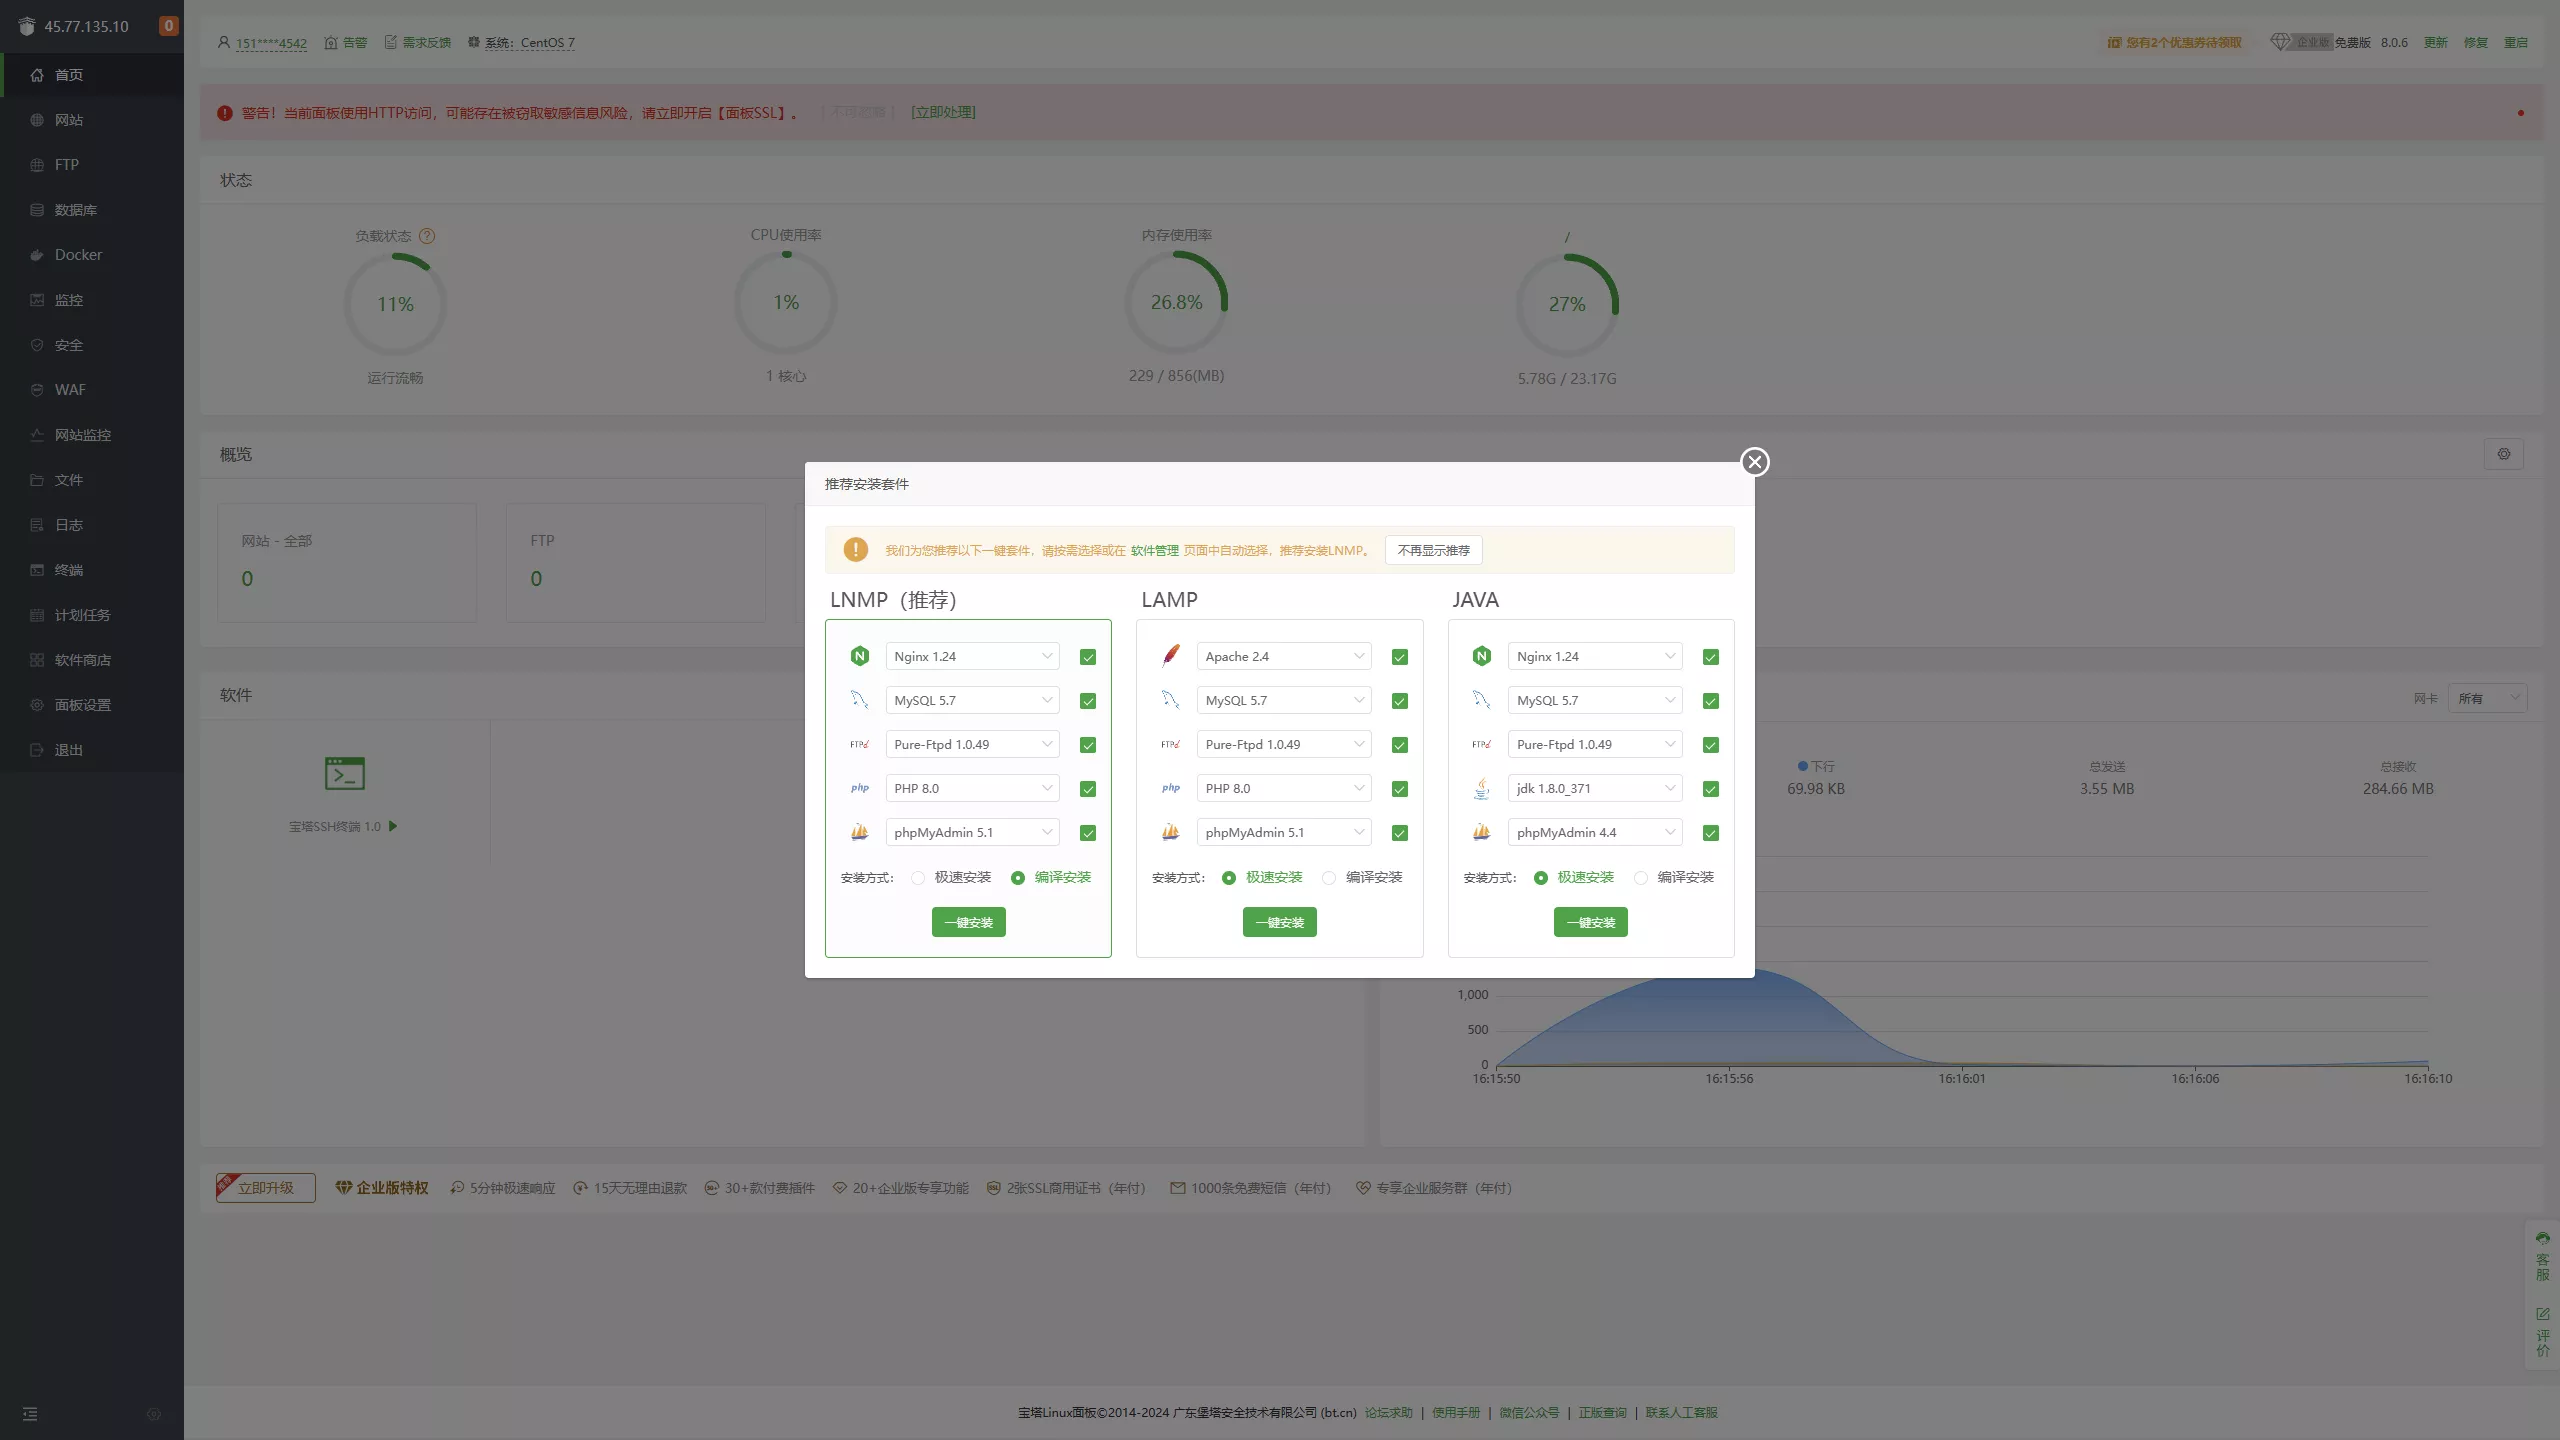Screen dimensions: 2560x1440
Task: Select fast install radio under LNMP
Action: (x=918, y=878)
